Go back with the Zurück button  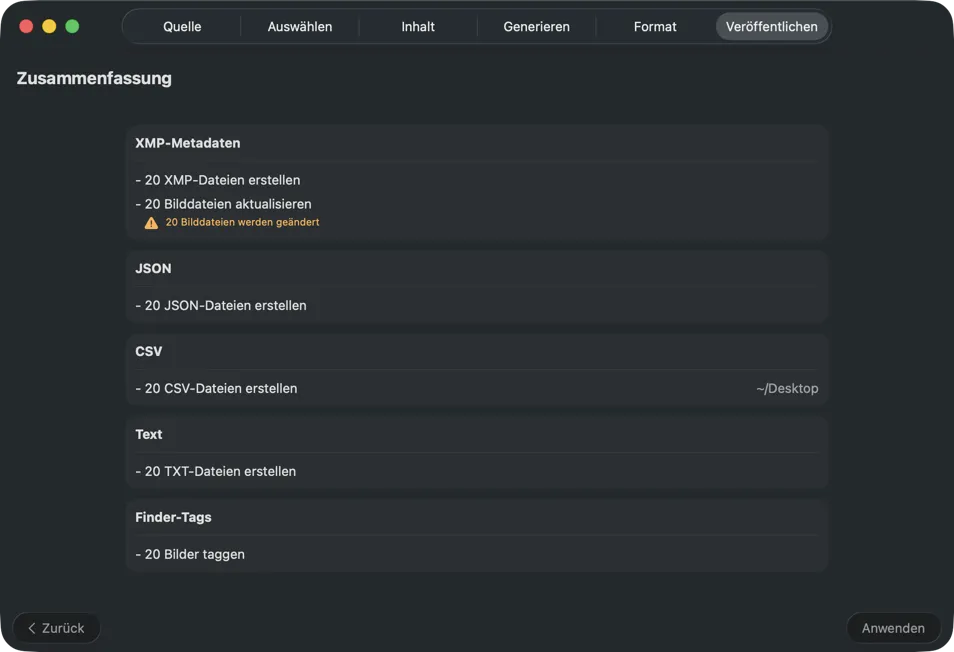(57, 628)
